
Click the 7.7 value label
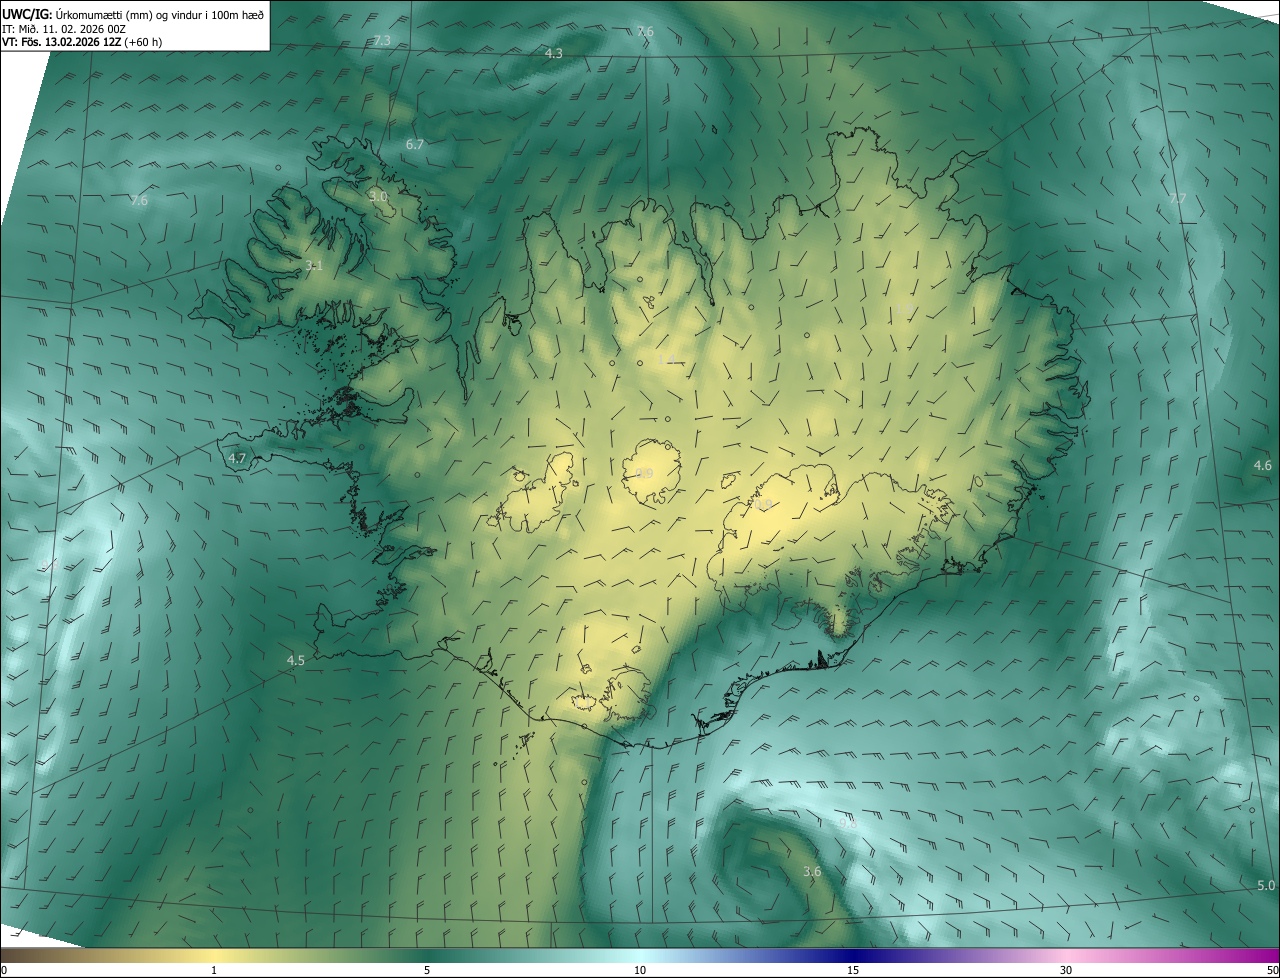point(1178,198)
